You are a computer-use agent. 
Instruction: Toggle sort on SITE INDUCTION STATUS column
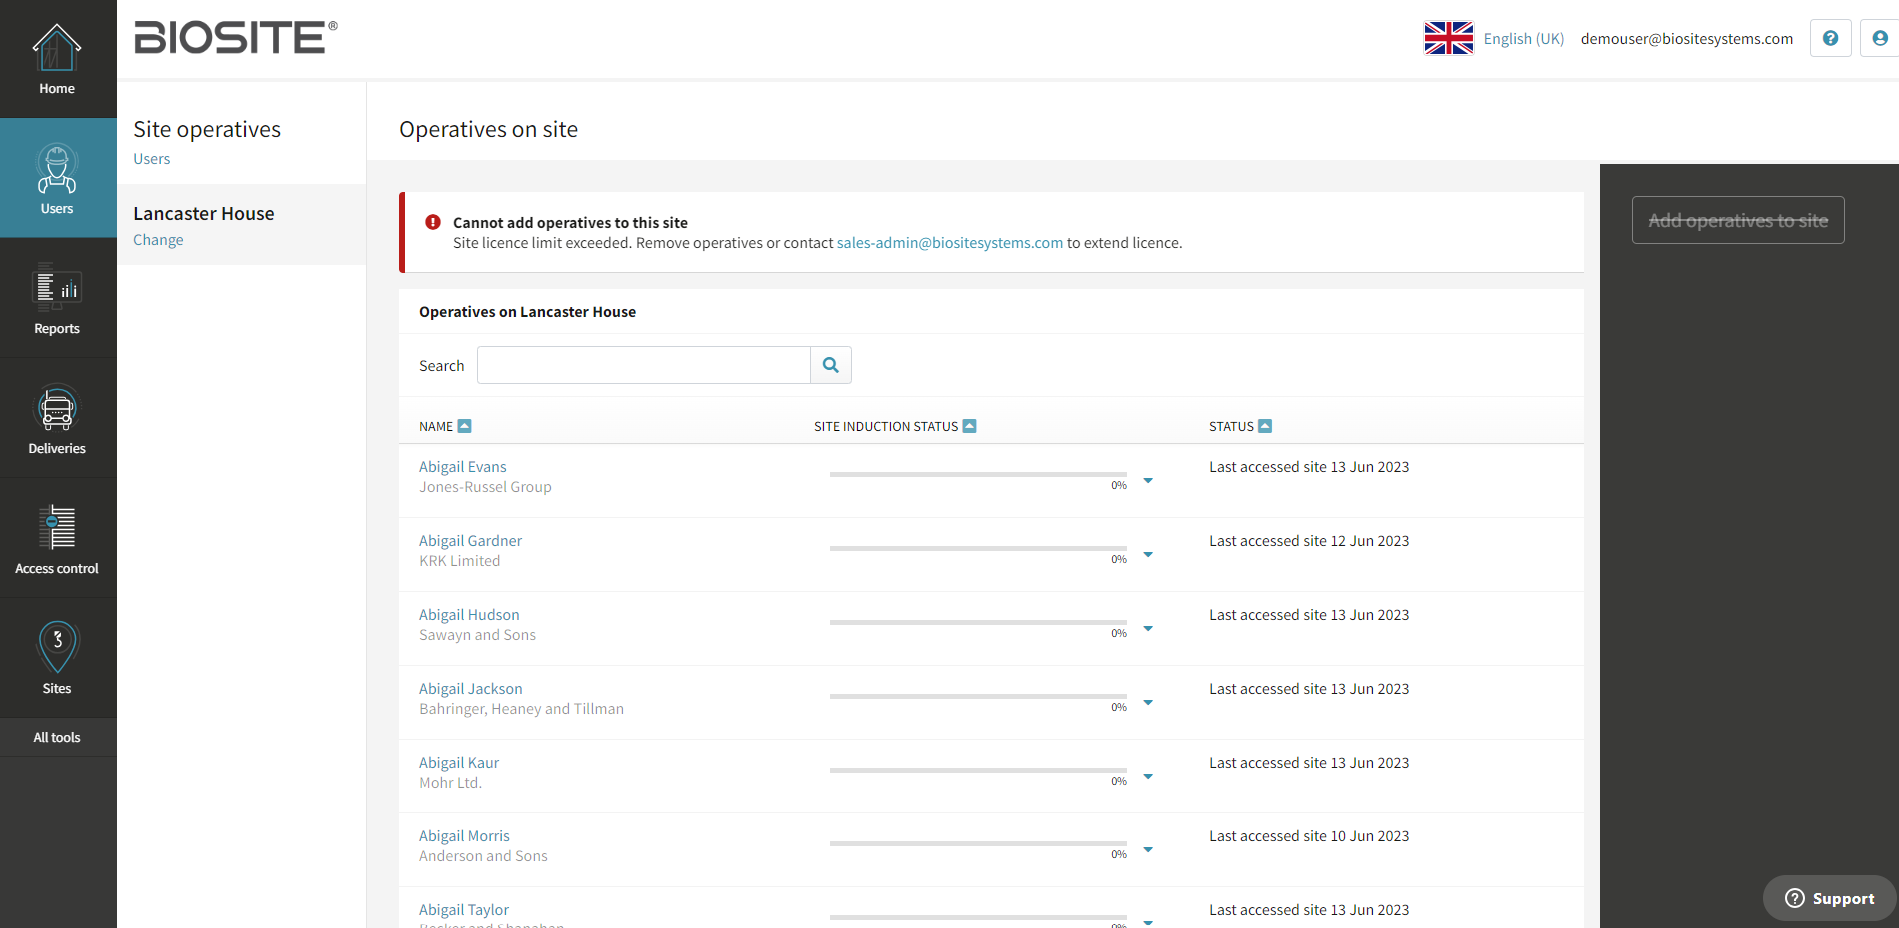coord(969,426)
